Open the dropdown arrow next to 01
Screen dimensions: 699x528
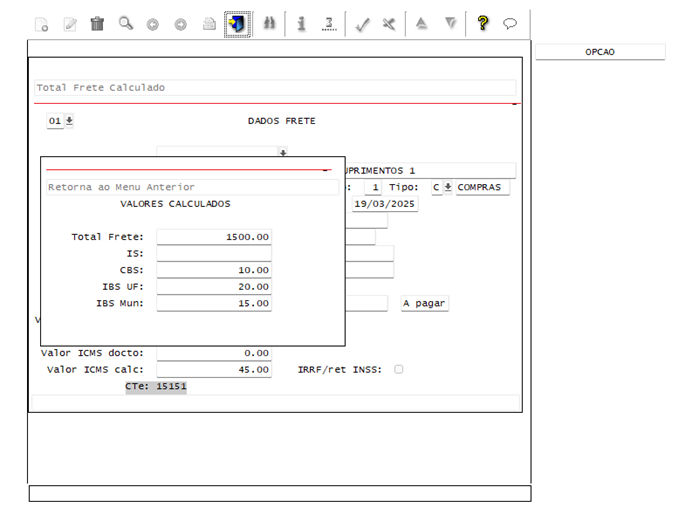[69, 121]
